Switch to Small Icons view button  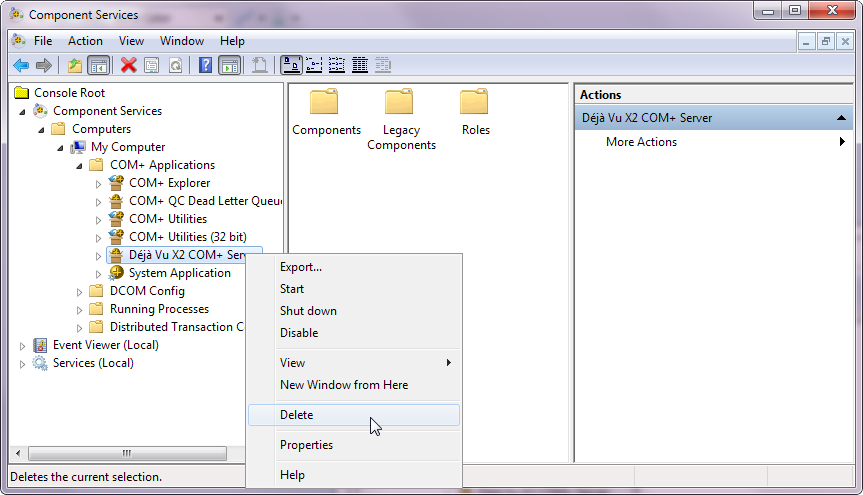point(314,66)
